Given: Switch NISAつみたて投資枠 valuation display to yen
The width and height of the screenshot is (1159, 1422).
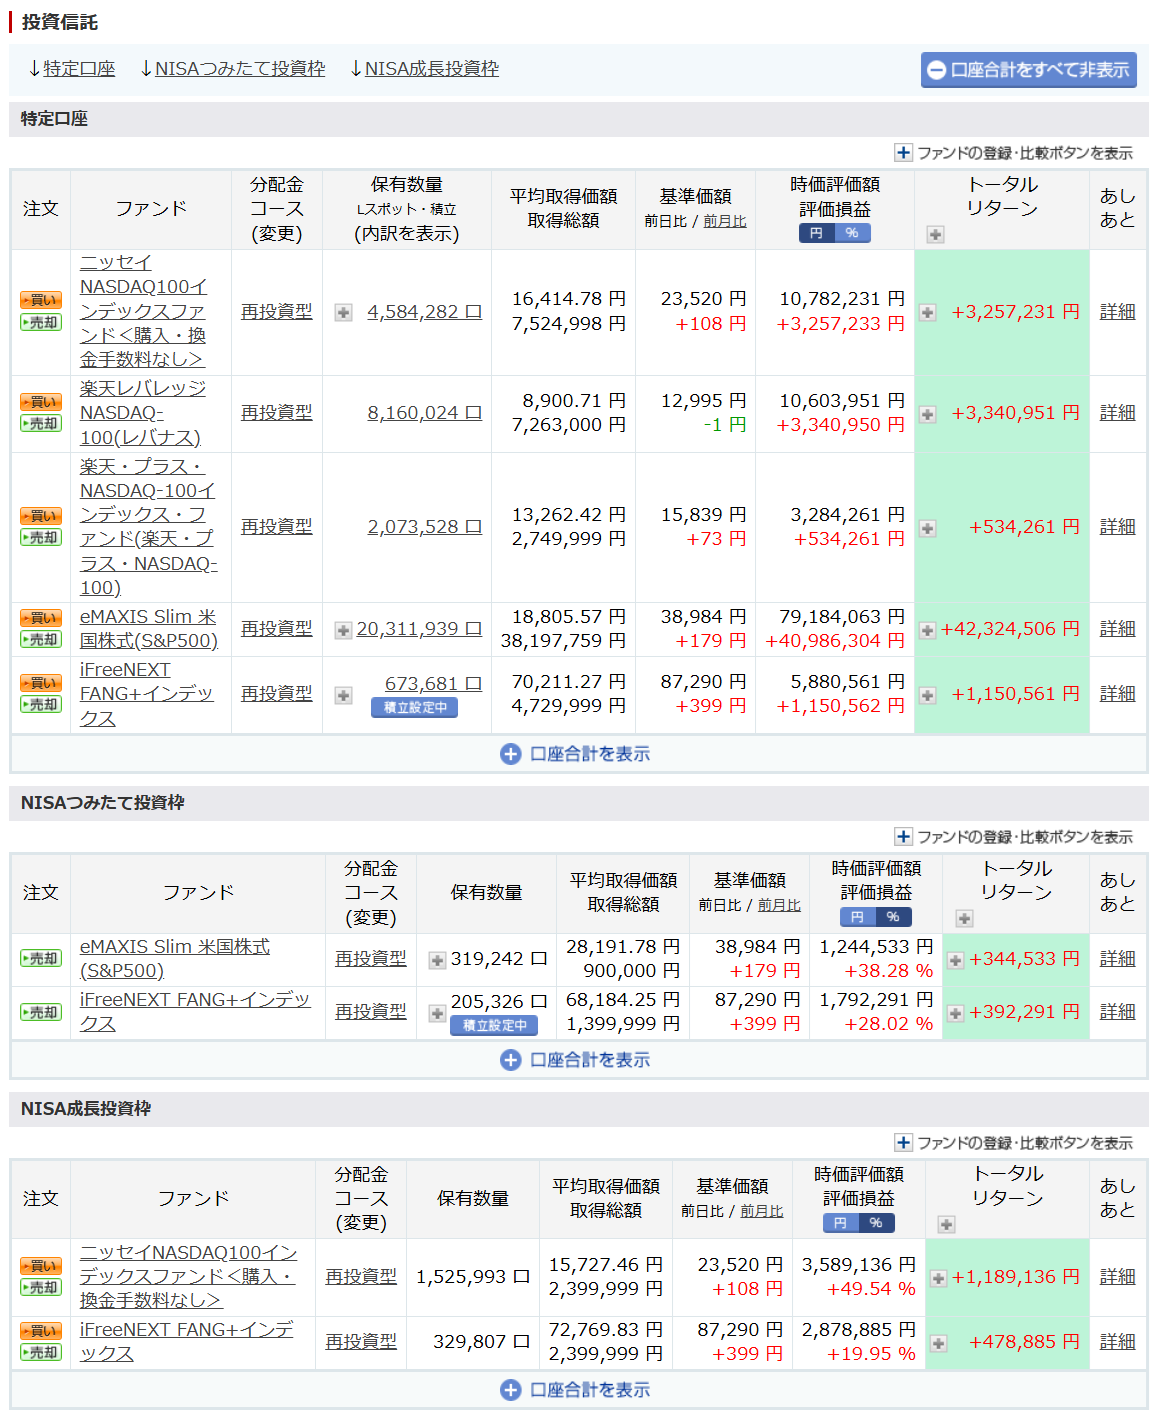Looking at the screenshot, I should 857,917.
